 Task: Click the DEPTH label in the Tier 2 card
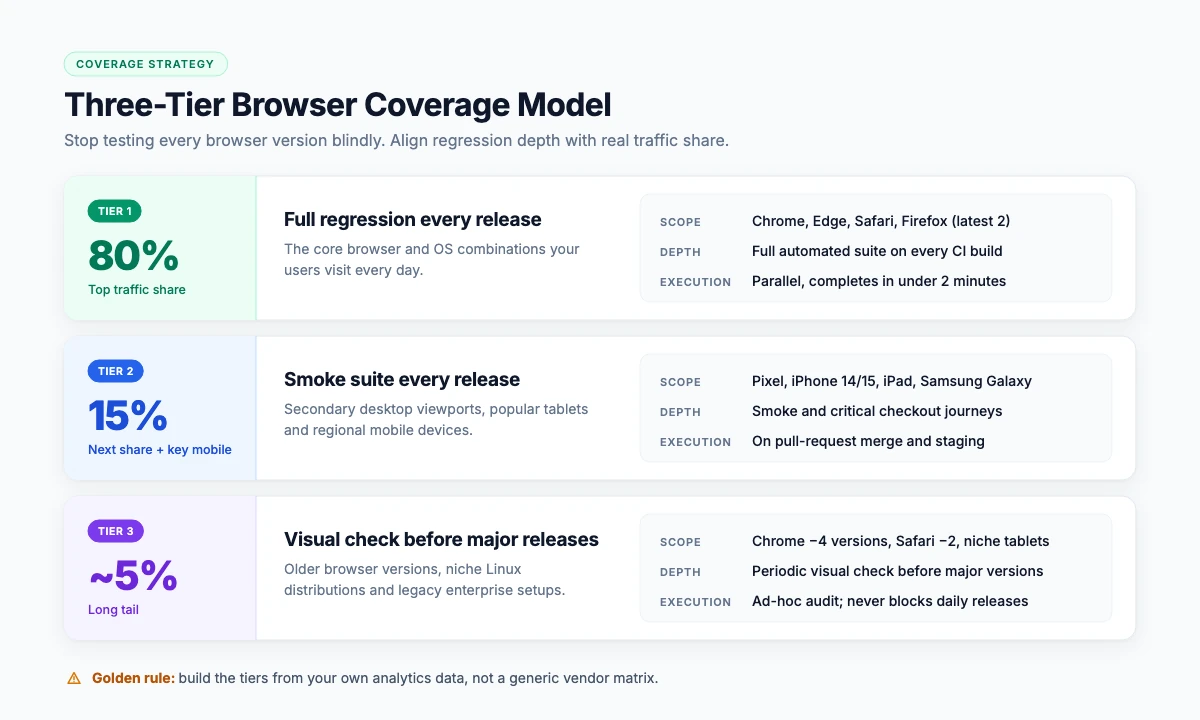(680, 412)
